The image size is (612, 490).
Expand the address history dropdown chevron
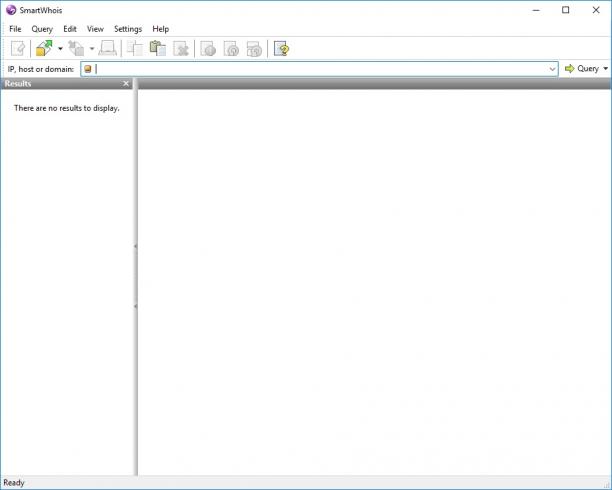coord(552,69)
